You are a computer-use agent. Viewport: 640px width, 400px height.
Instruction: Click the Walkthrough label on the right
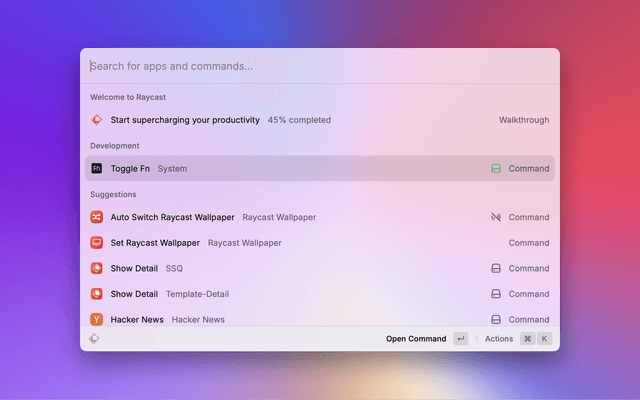(524, 120)
